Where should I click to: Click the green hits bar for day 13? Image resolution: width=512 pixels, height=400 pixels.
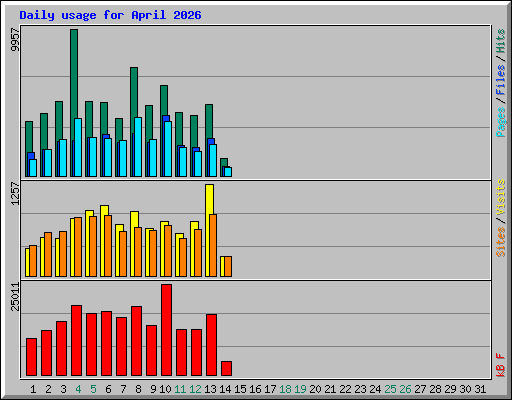click(x=209, y=121)
